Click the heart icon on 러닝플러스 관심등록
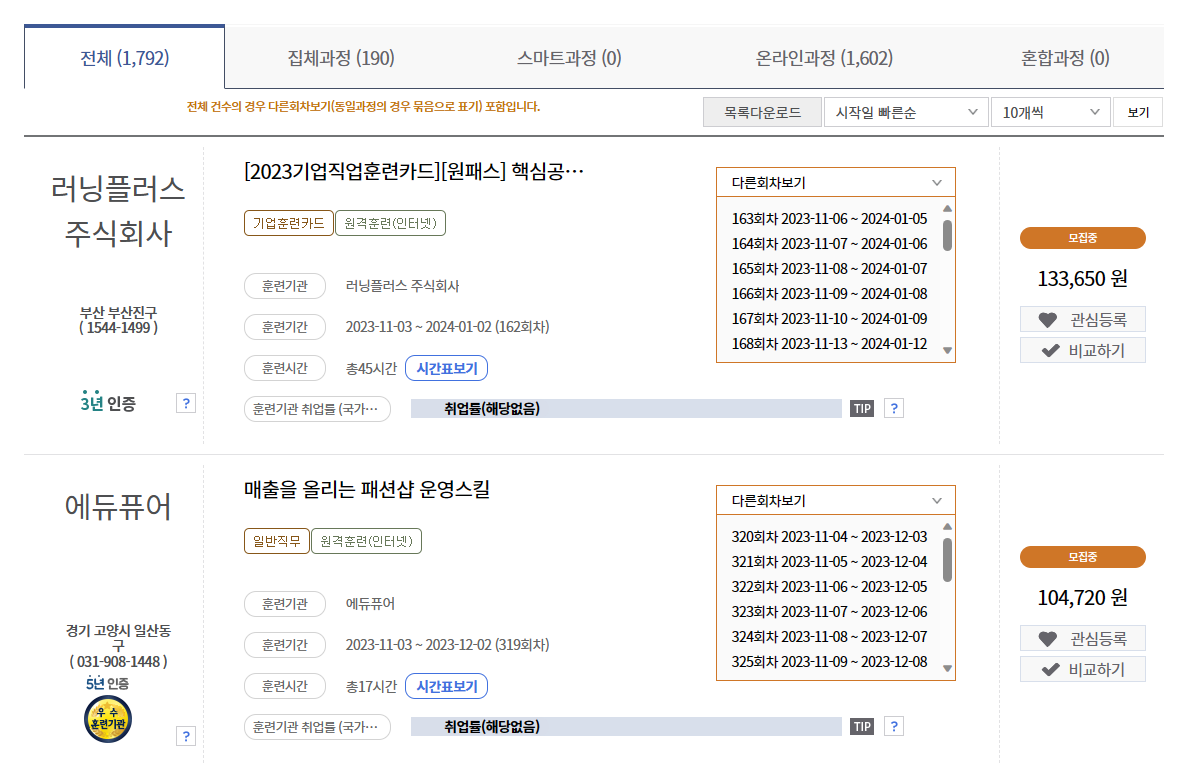 (x=1047, y=319)
